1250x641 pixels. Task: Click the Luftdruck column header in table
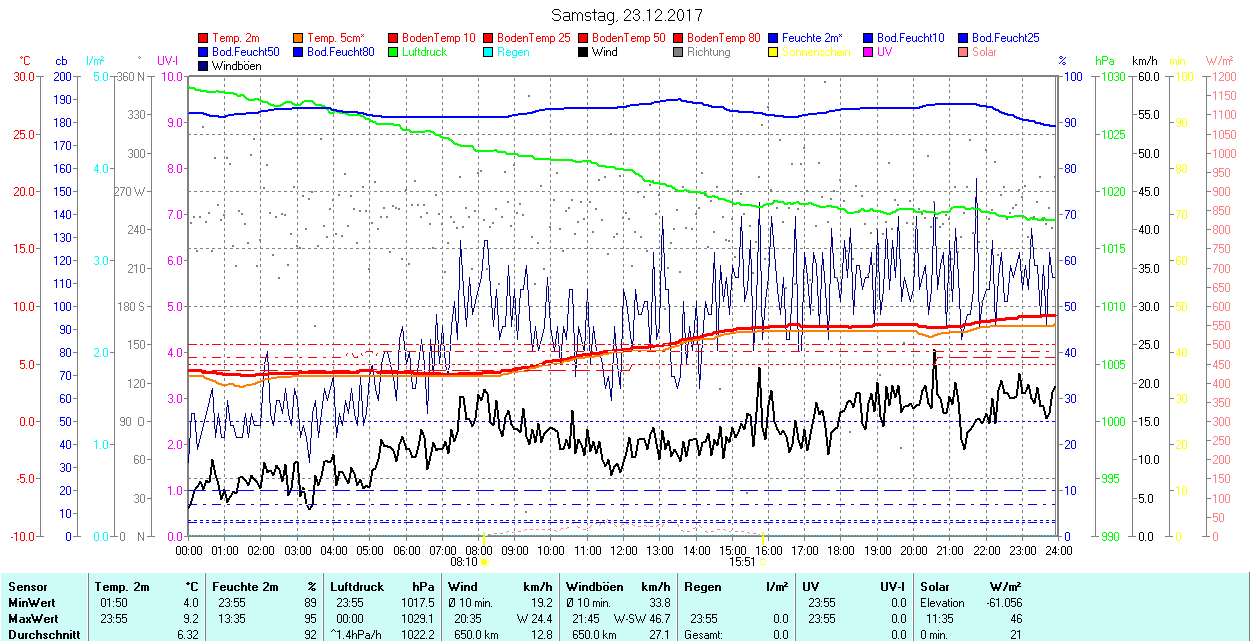[356, 587]
